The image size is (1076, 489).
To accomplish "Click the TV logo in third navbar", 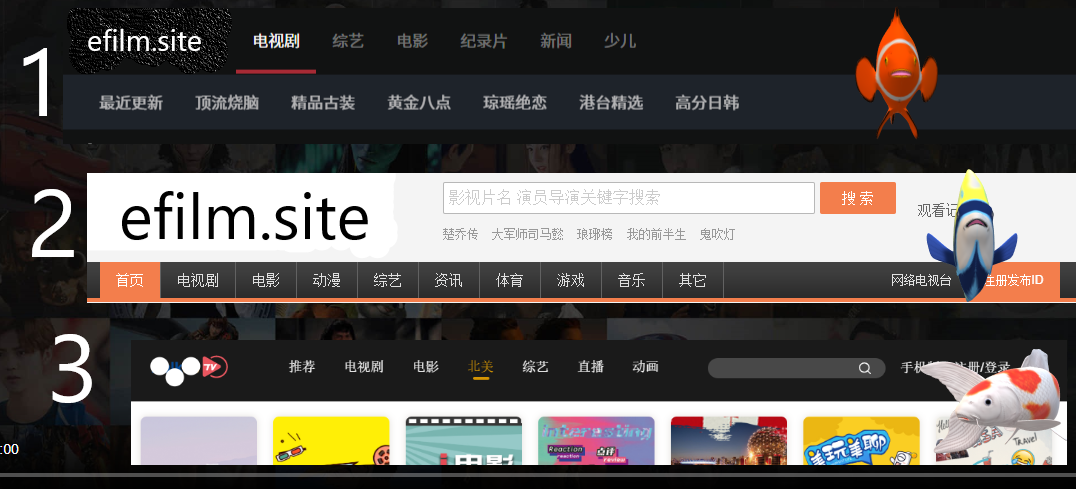I will [189, 368].
